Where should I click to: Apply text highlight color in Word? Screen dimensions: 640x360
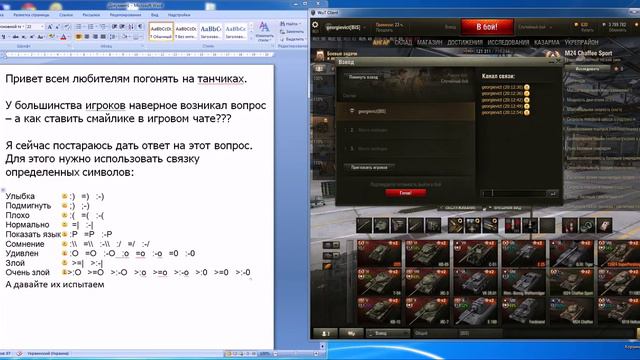[51, 36]
